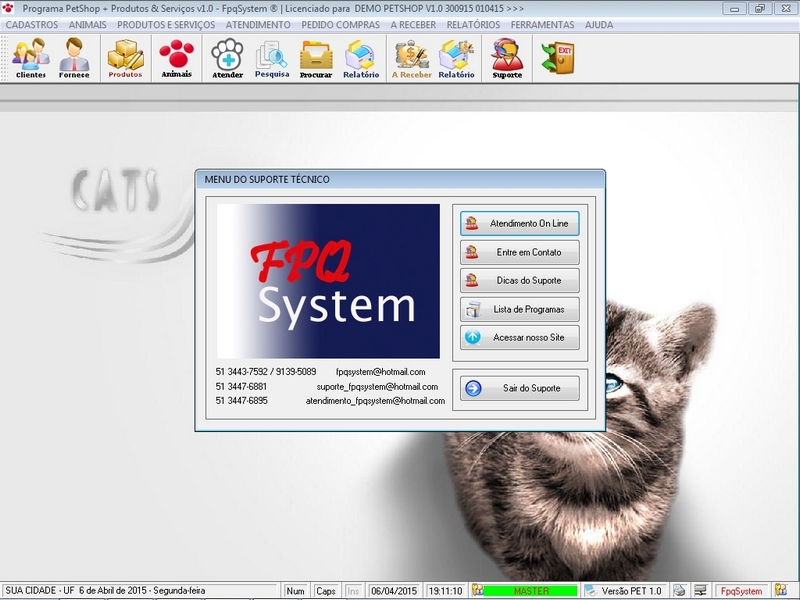The image size is (800, 600).
Task: Click the Caps indicator in status bar
Action: pos(326,591)
